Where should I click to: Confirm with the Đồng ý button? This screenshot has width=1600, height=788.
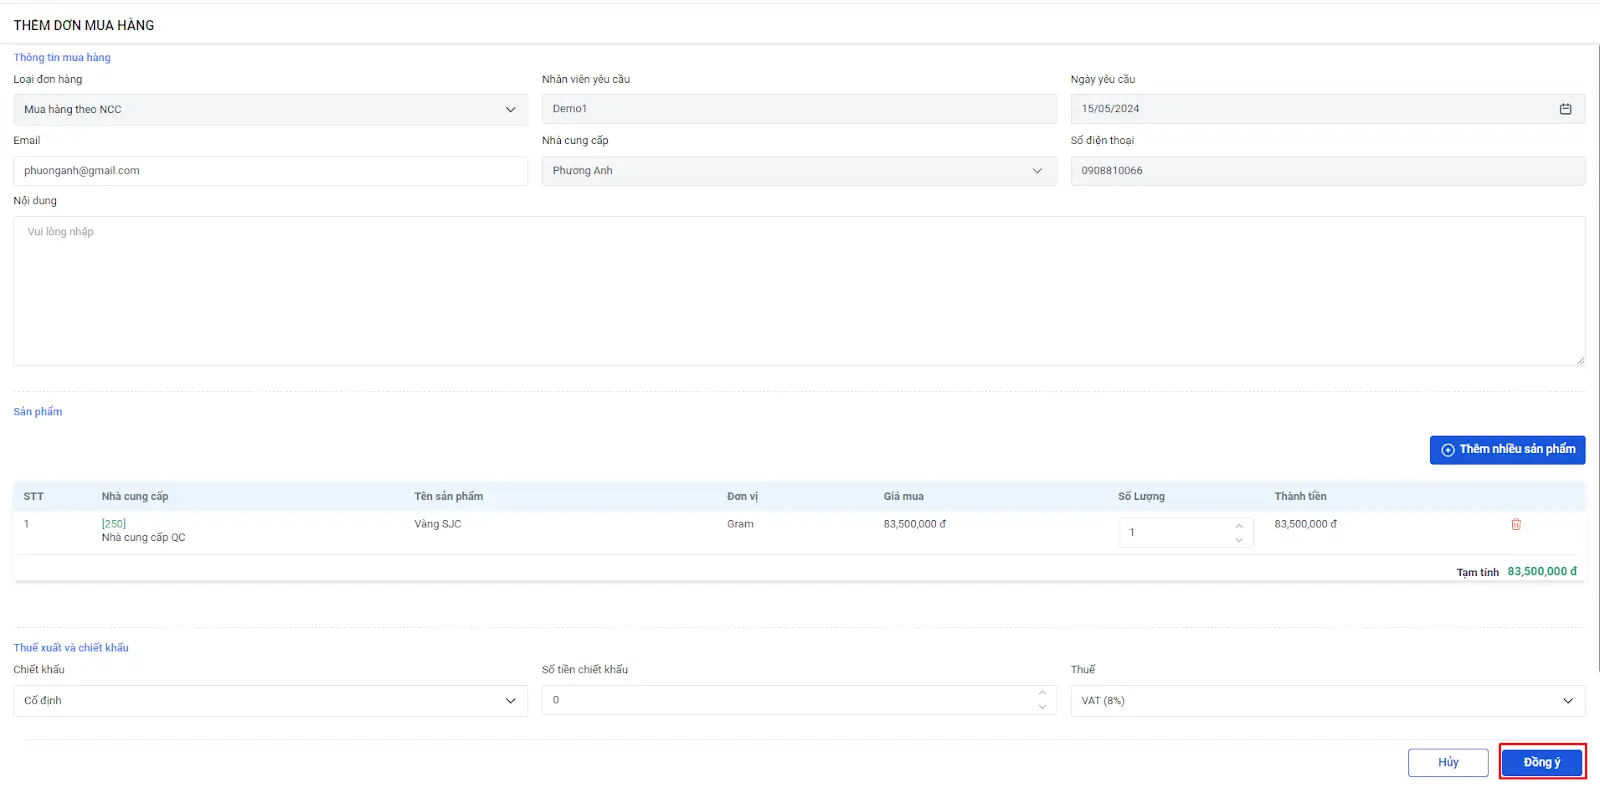1542,762
